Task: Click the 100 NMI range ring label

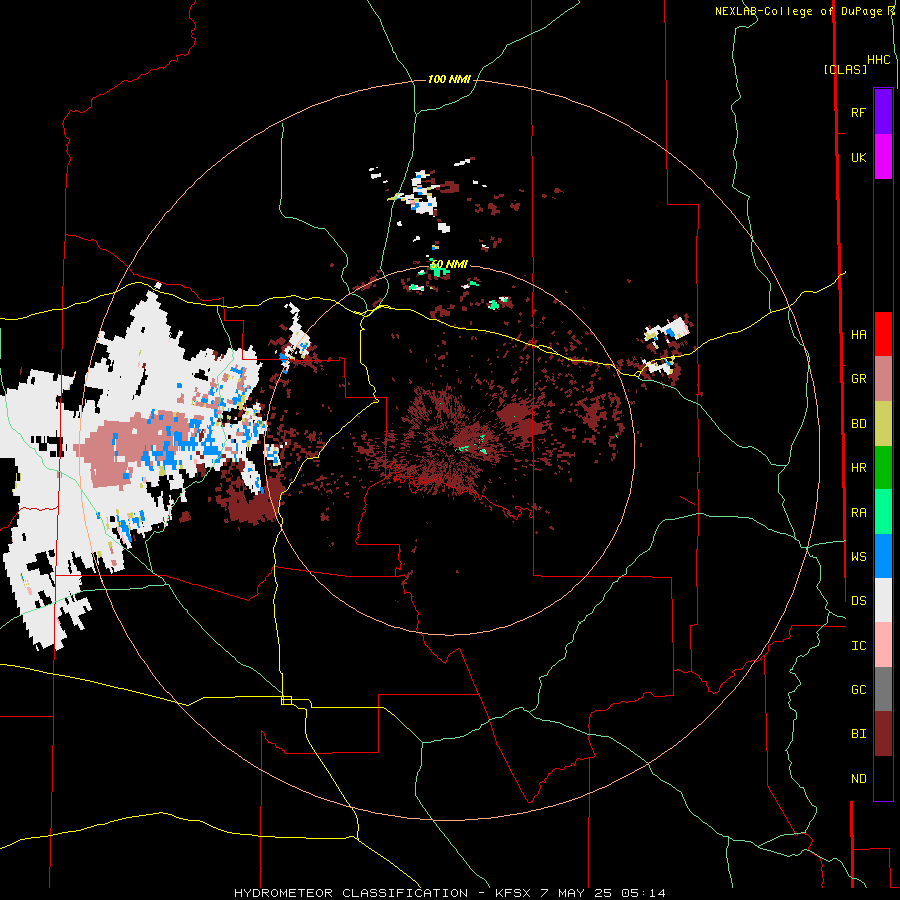Action: pos(449,79)
